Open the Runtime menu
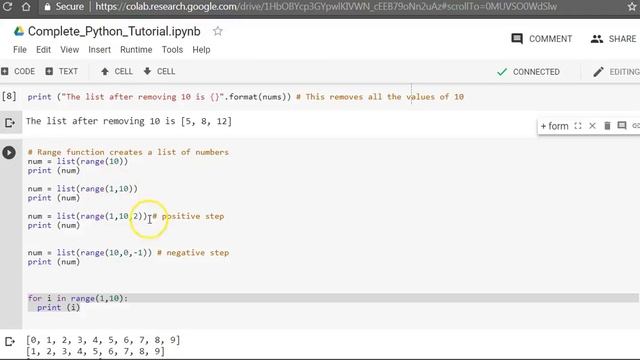Image resolution: width=640 pixels, height=360 pixels. point(136,50)
